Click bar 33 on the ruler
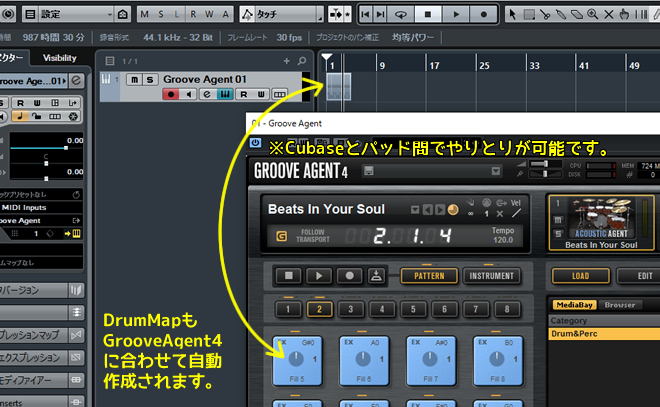Image resolution: width=660 pixels, height=407 pixels. 534,66
